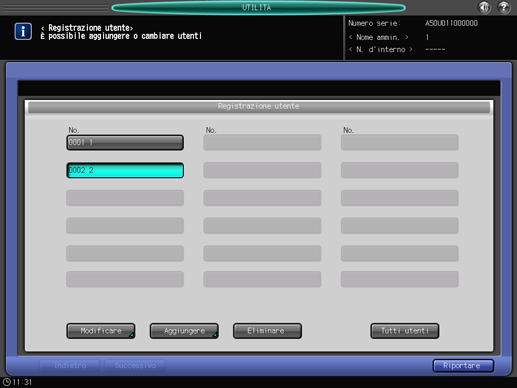
Task: Click the UTILITÀ title bar
Action: 258,8
